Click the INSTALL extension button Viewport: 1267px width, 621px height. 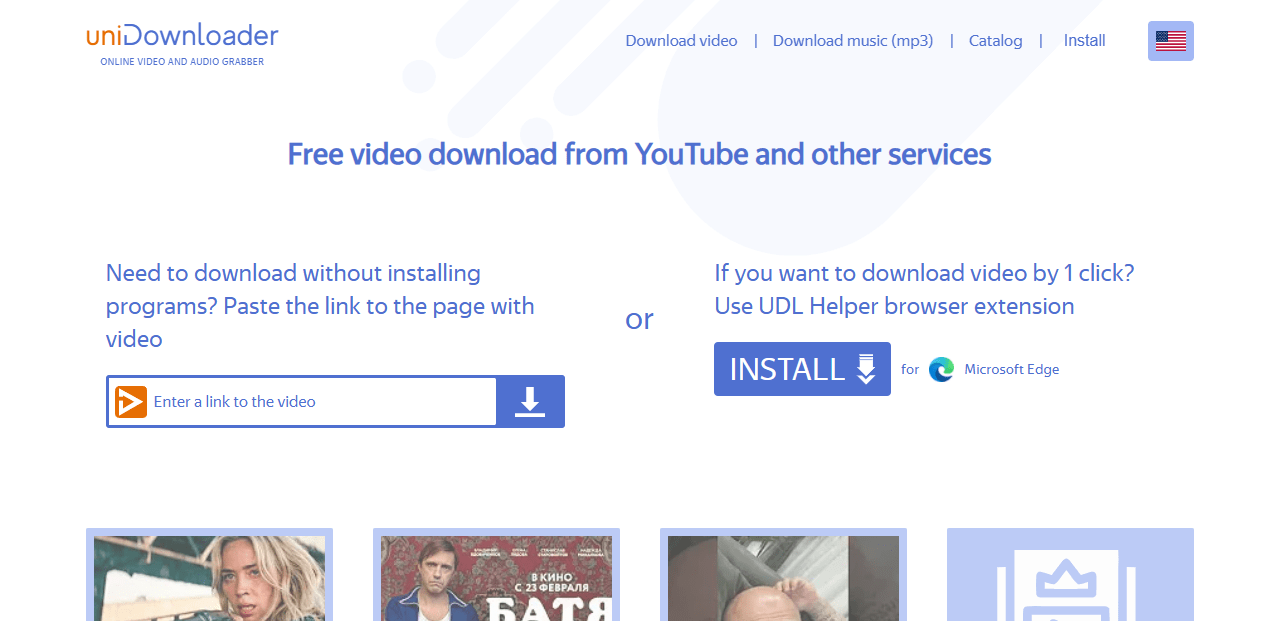[802, 369]
